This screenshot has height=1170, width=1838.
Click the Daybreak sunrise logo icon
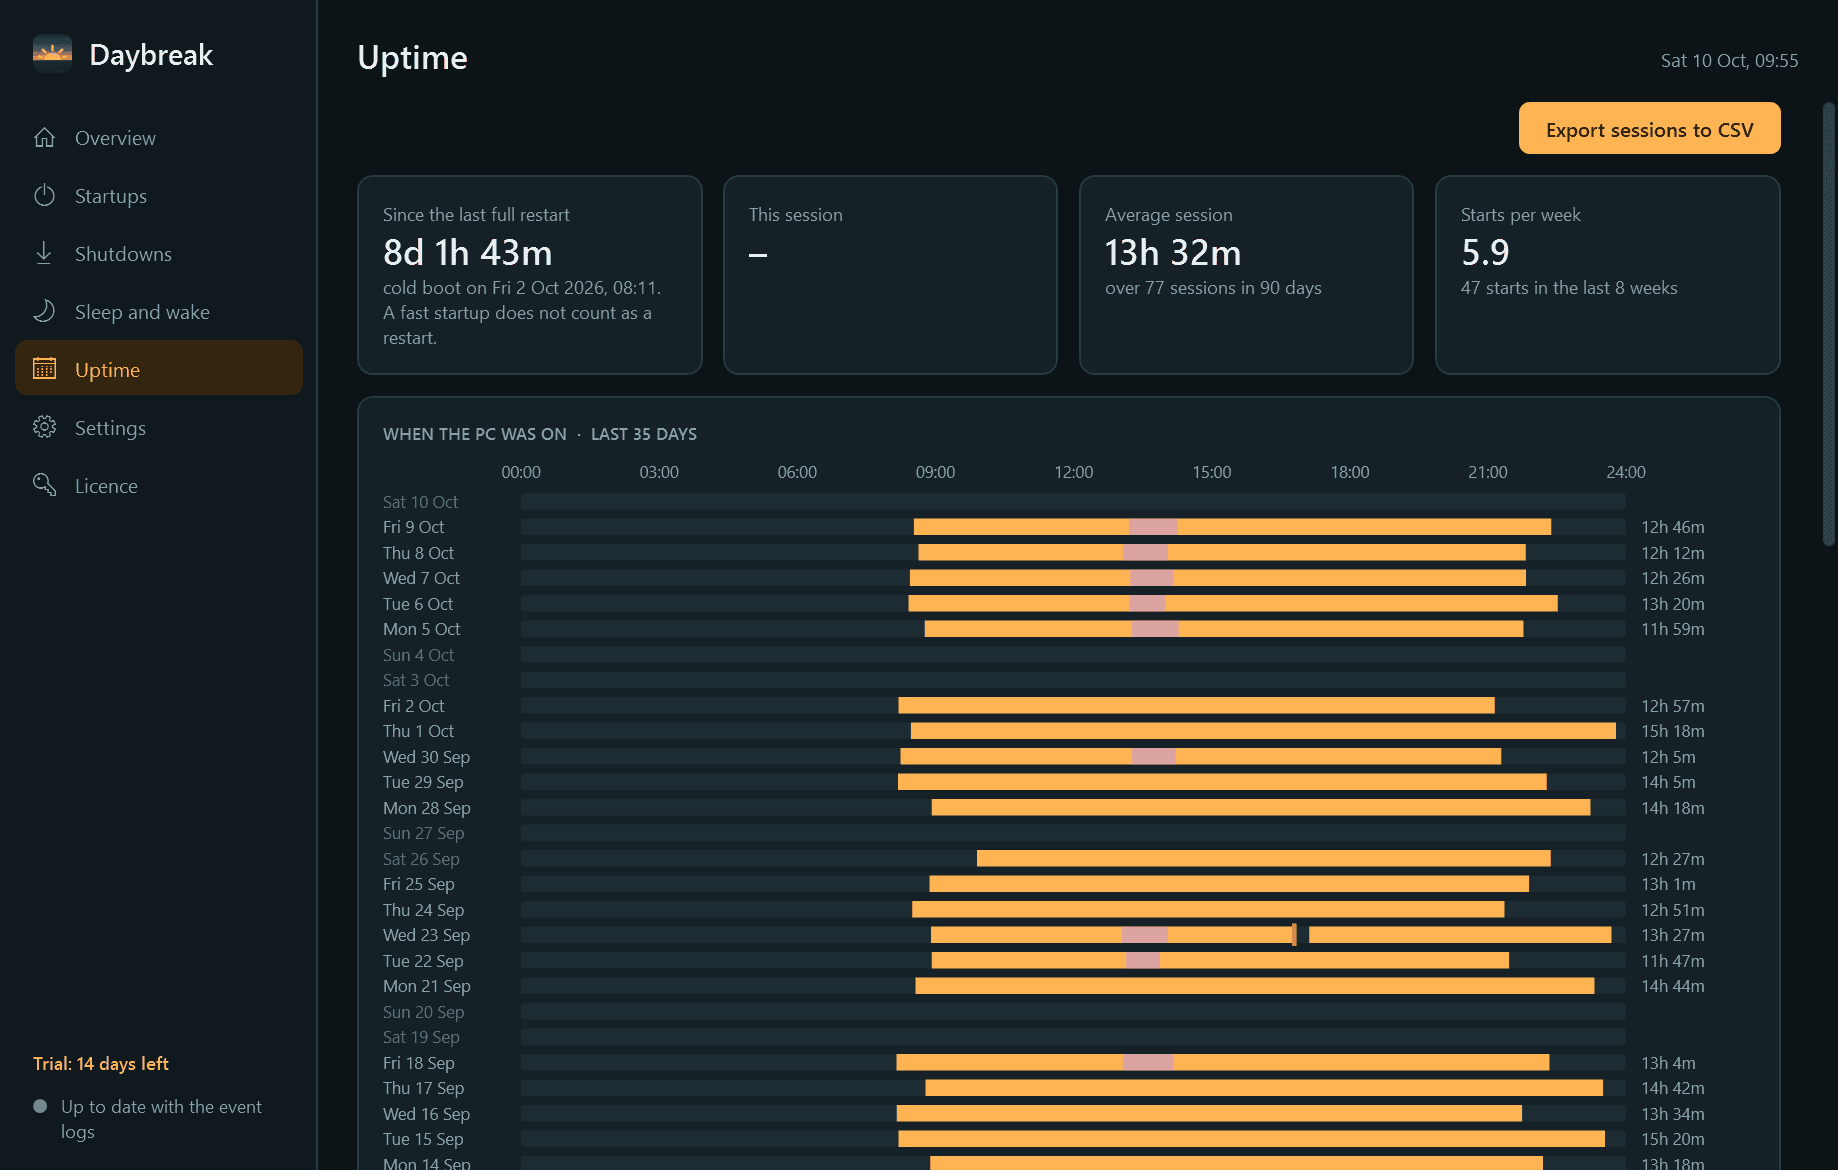[52, 54]
